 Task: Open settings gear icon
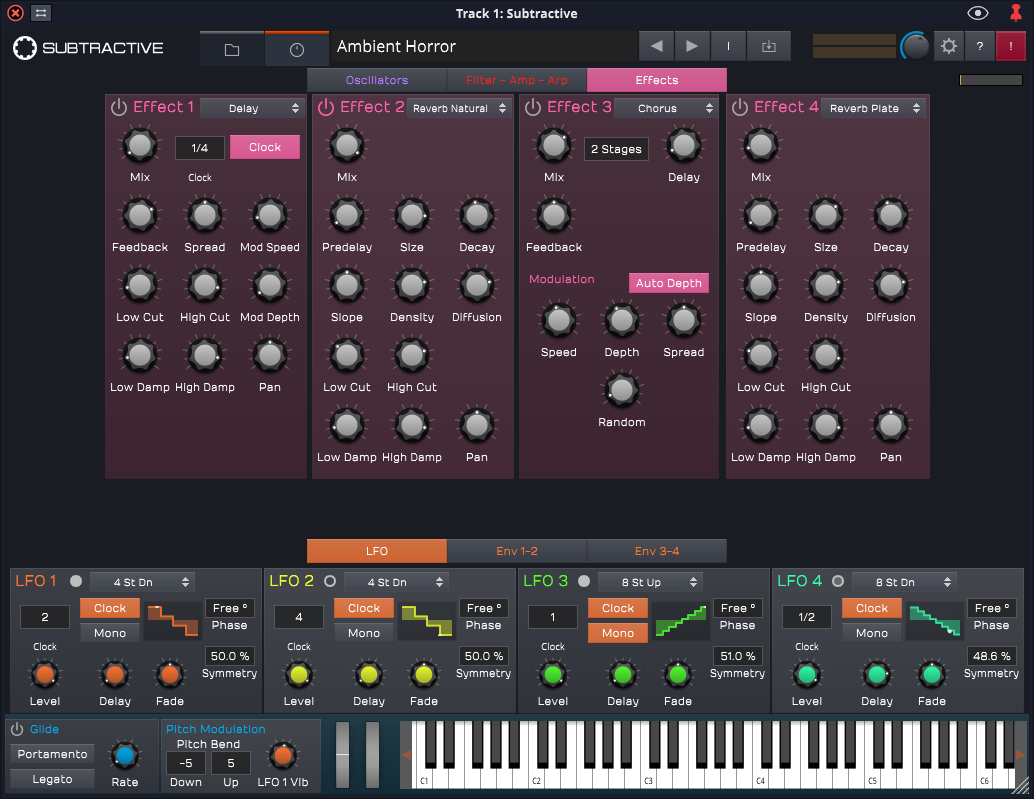(949, 46)
